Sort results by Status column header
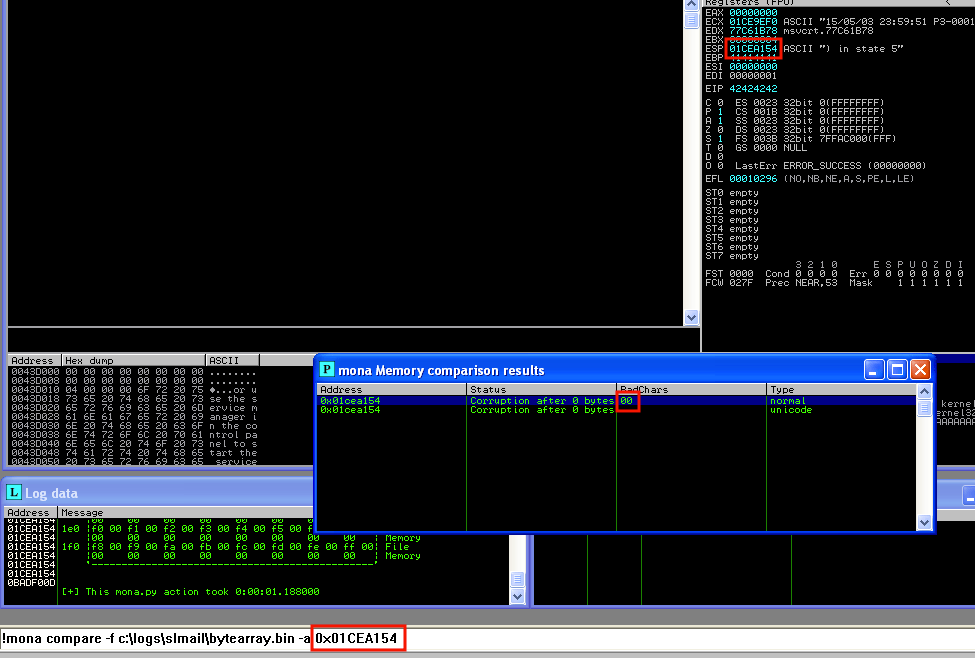 [x=540, y=389]
